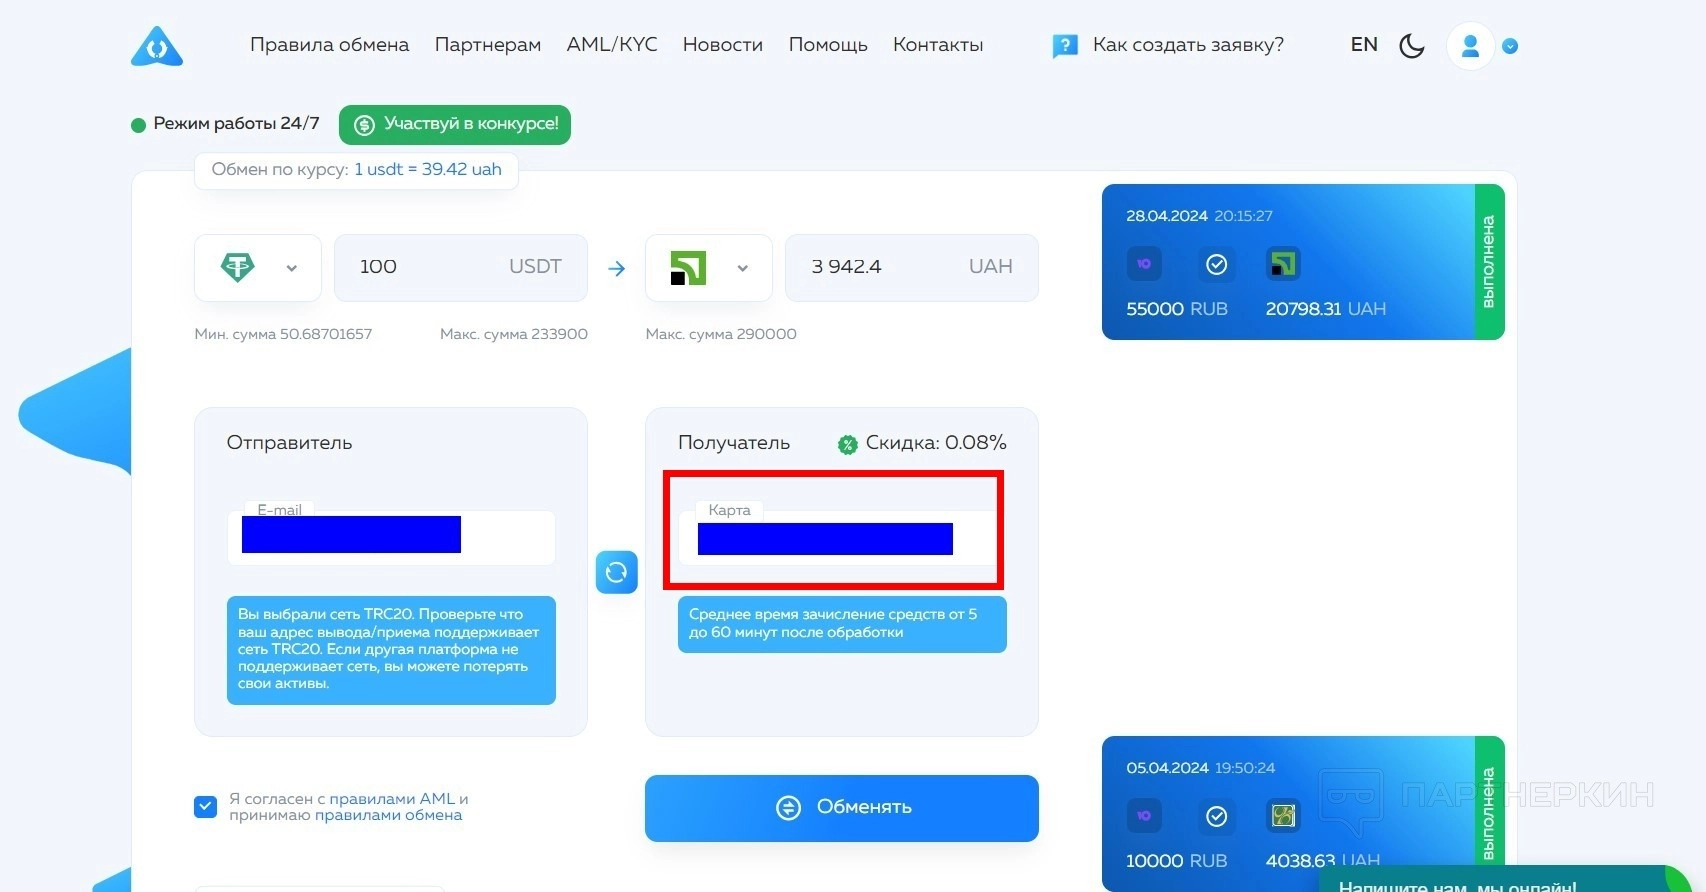1706x892 pixels.
Task: Click the Обменять button
Action: tap(842, 808)
